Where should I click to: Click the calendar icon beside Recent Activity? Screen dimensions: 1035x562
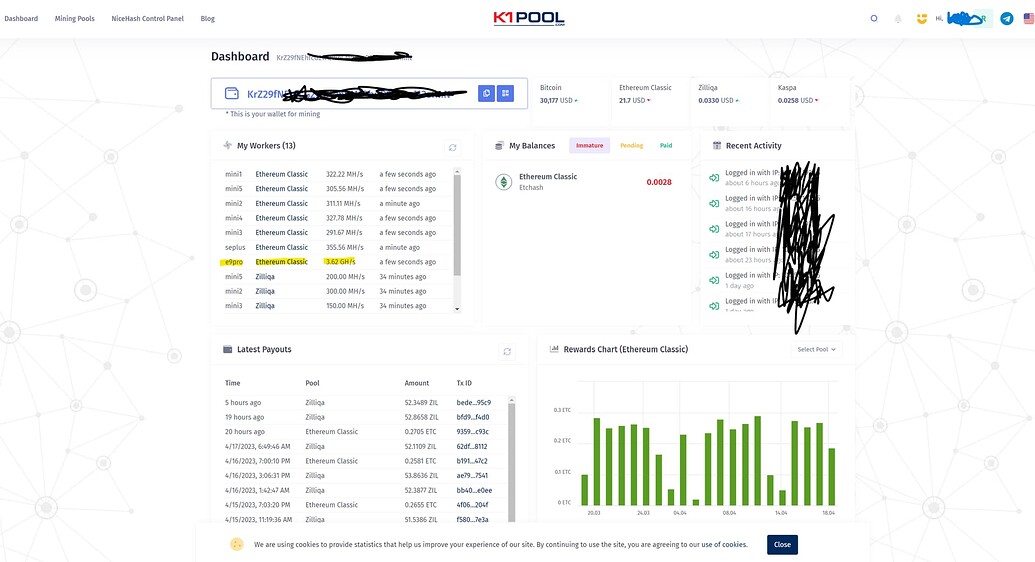coord(717,145)
